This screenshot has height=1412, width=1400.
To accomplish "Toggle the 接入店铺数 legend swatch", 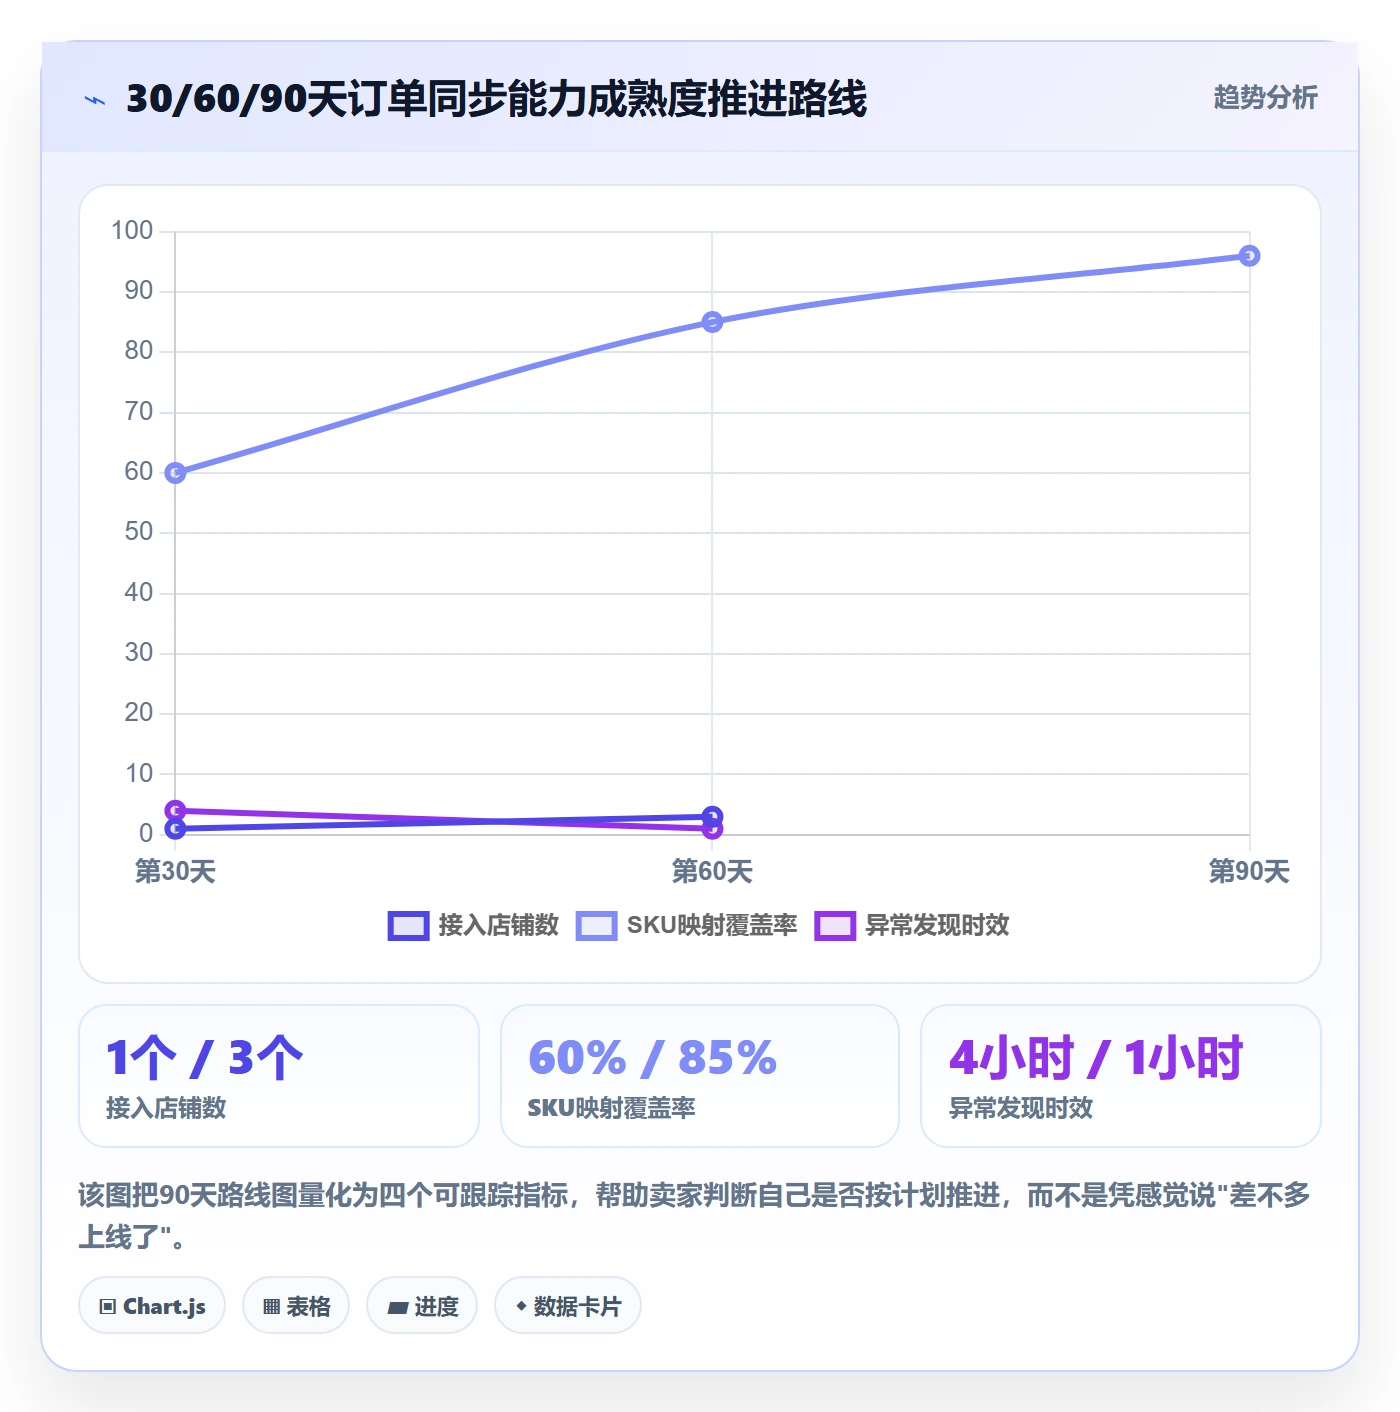I will click(408, 926).
